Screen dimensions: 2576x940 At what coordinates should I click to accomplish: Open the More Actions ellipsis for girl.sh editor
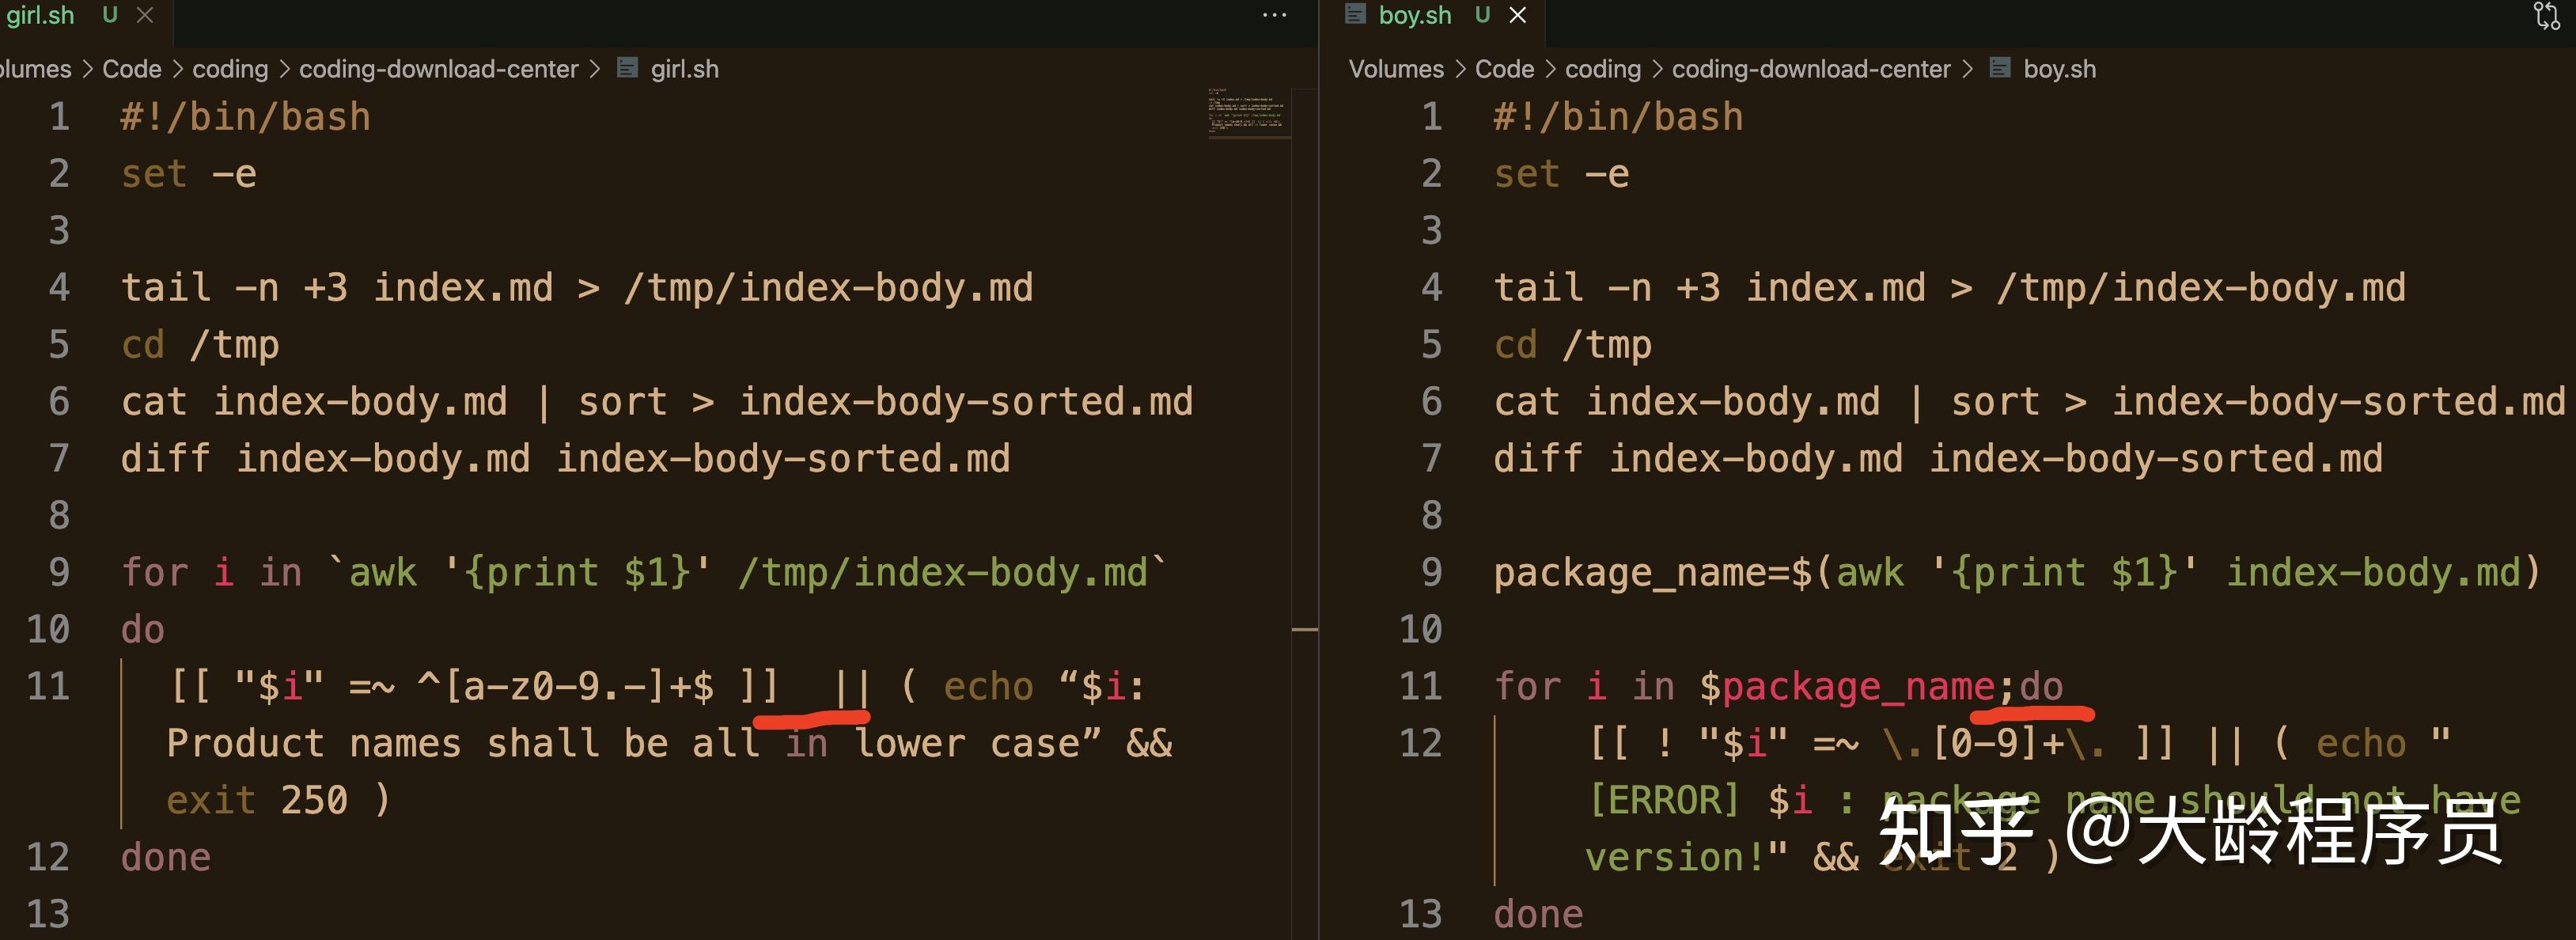1274,15
